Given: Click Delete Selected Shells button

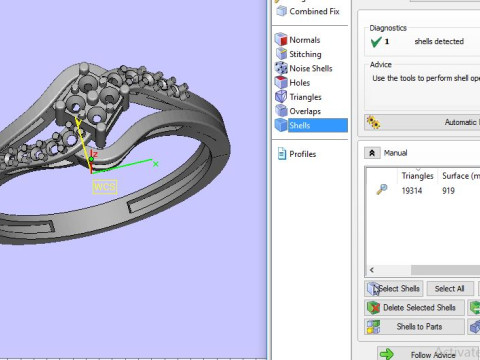Looking at the screenshot, I should point(414,307).
